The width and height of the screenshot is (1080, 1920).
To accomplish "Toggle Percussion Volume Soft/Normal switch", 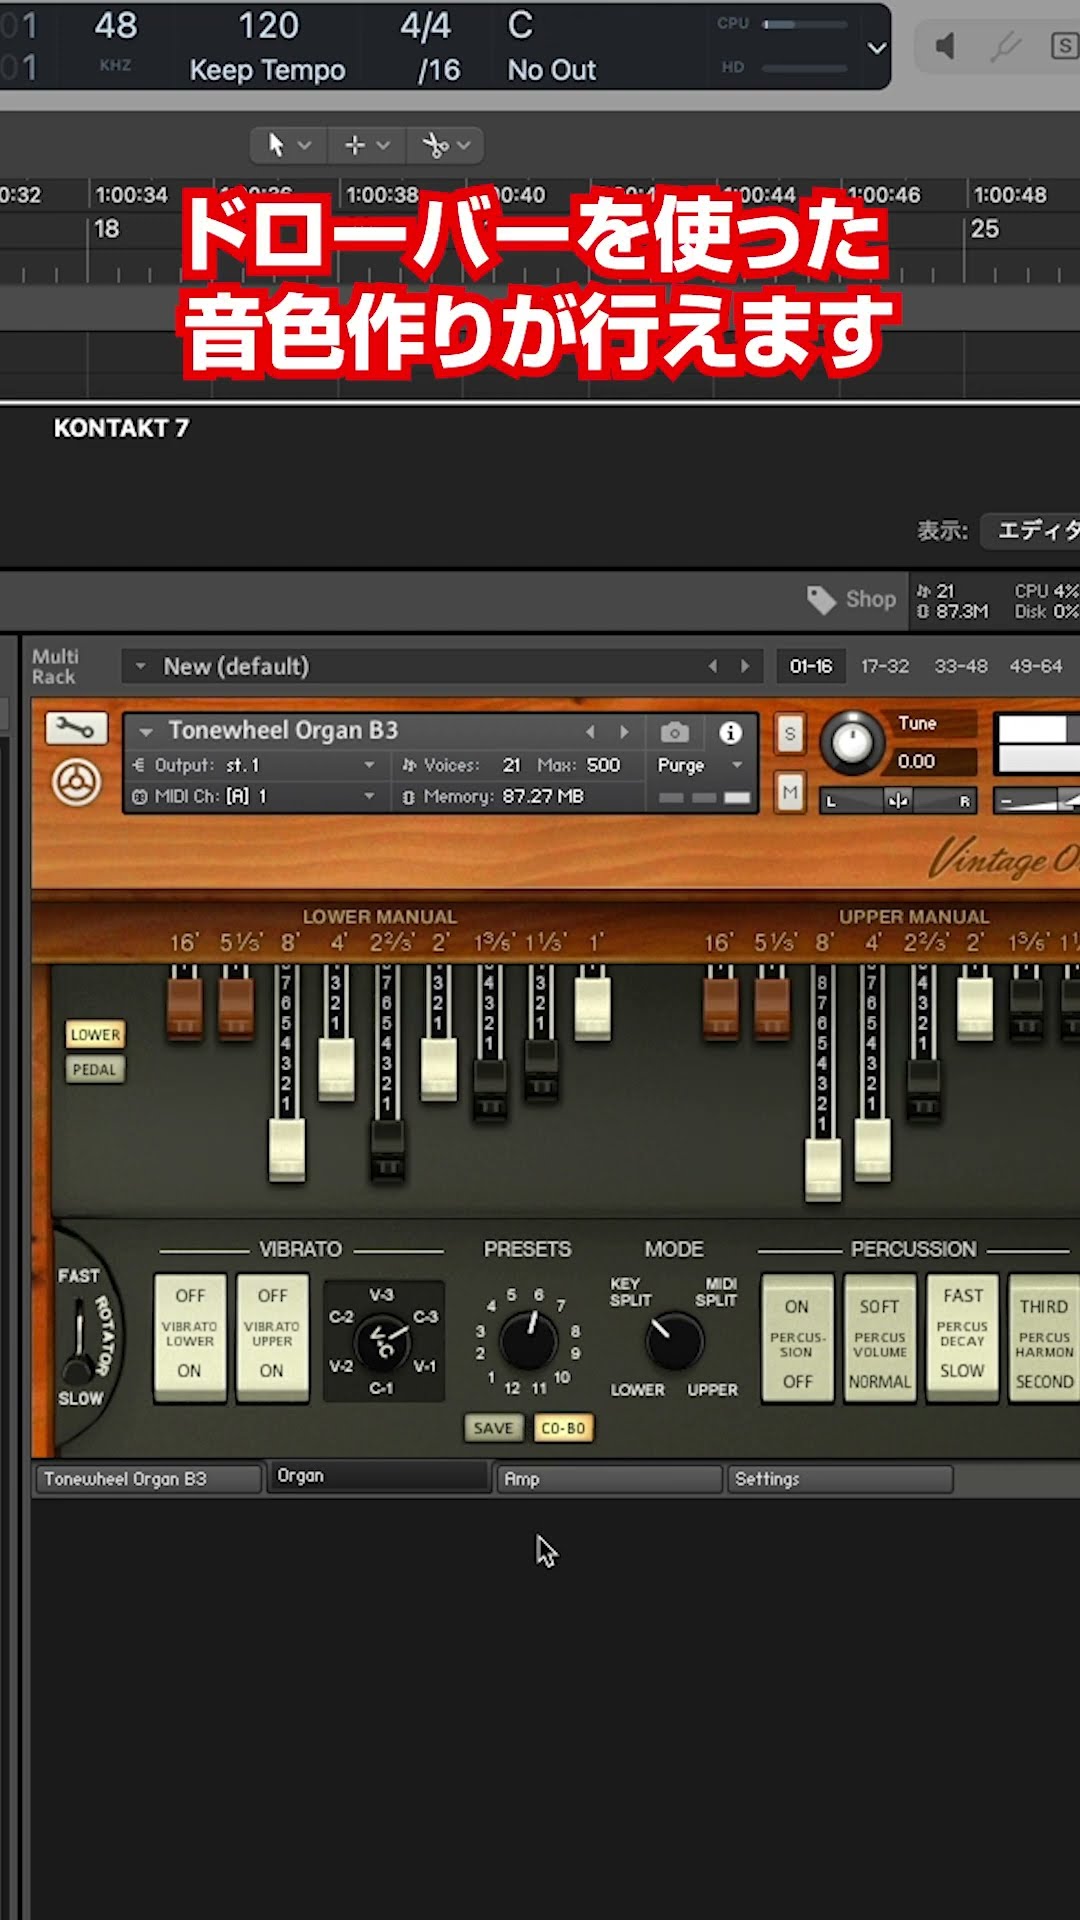I will pos(880,1338).
